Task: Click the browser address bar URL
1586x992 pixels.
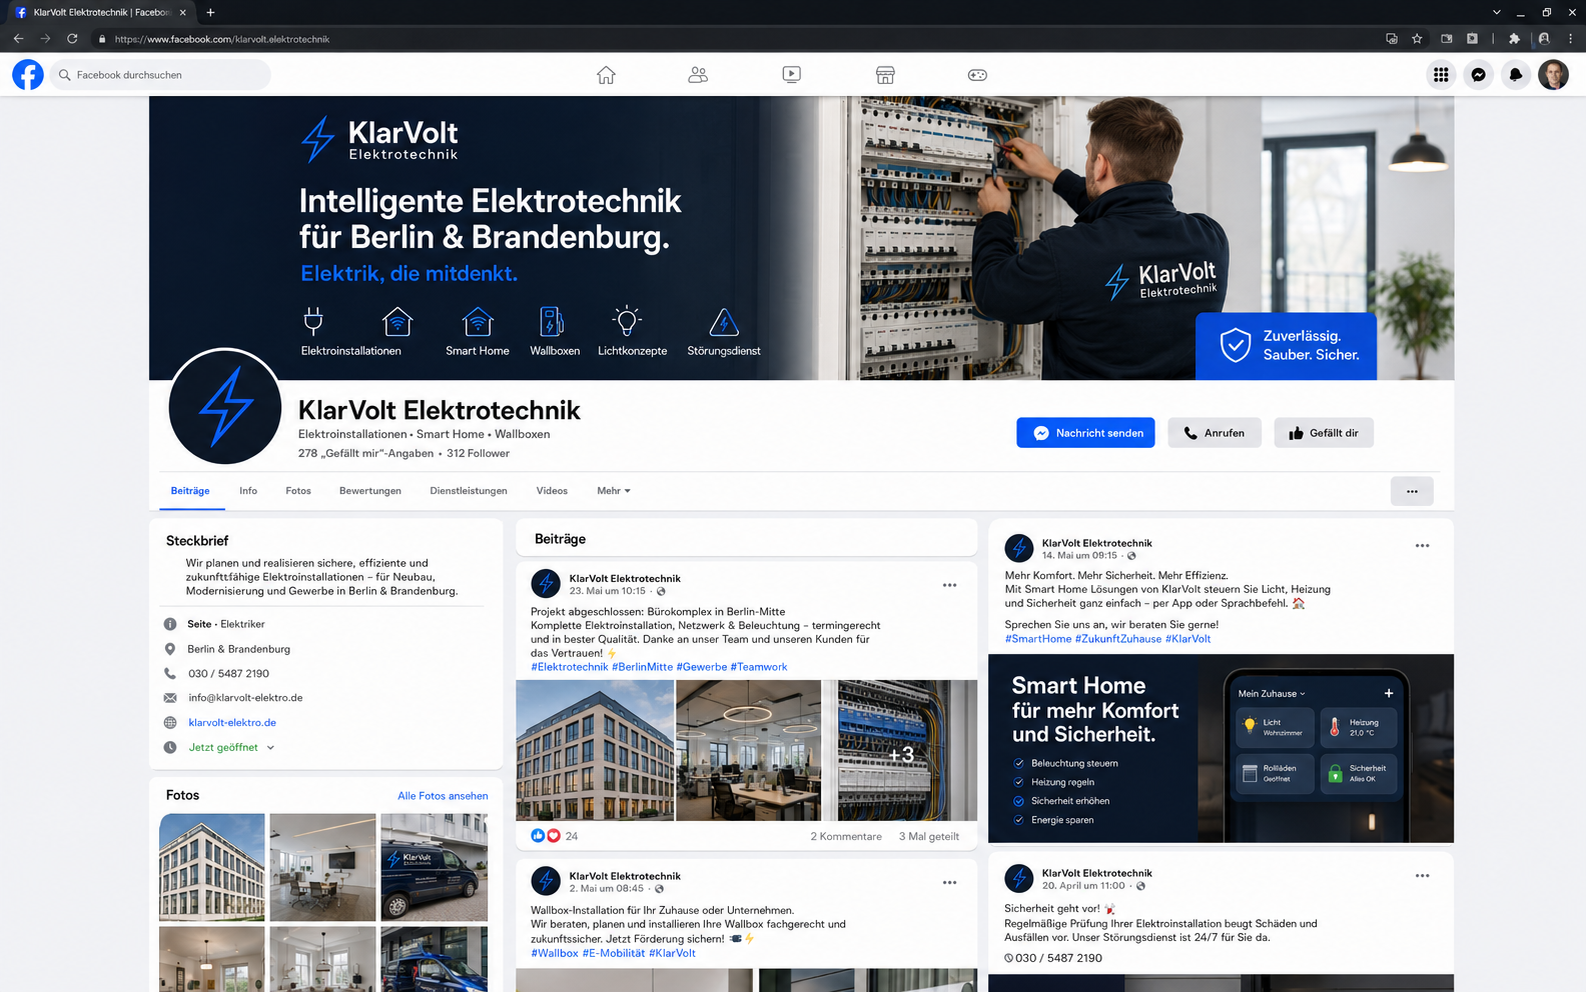Action: tap(222, 39)
